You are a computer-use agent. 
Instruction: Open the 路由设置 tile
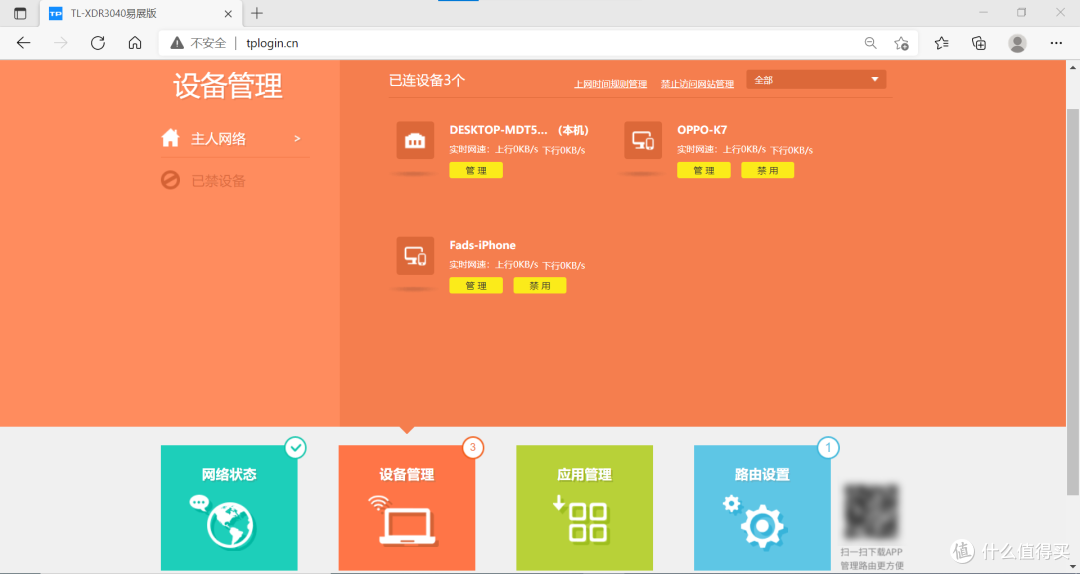pyautogui.click(x=762, y=507)
